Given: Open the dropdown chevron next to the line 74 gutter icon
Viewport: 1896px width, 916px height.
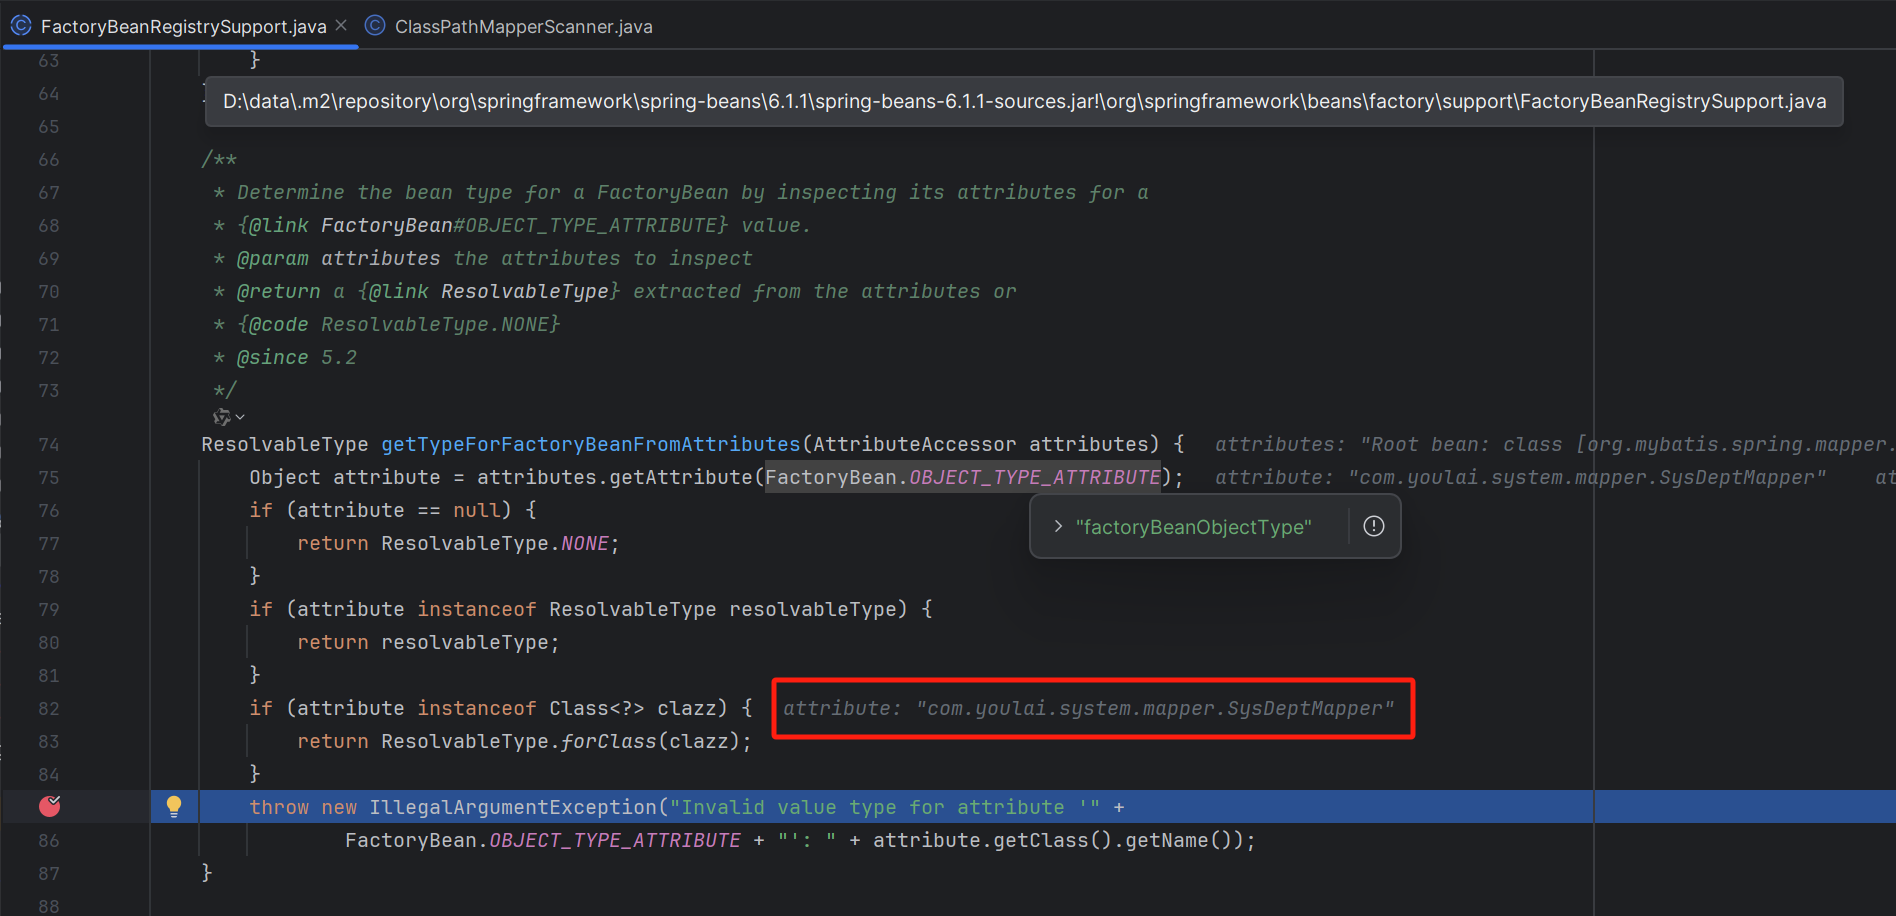Looking at the screenshot, I should (238, 417).
